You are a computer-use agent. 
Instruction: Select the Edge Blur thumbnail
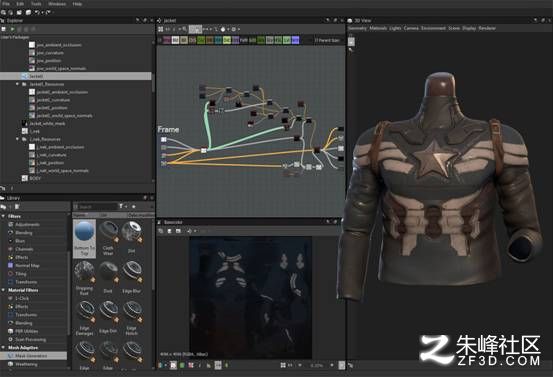click(x=132, y=278)
